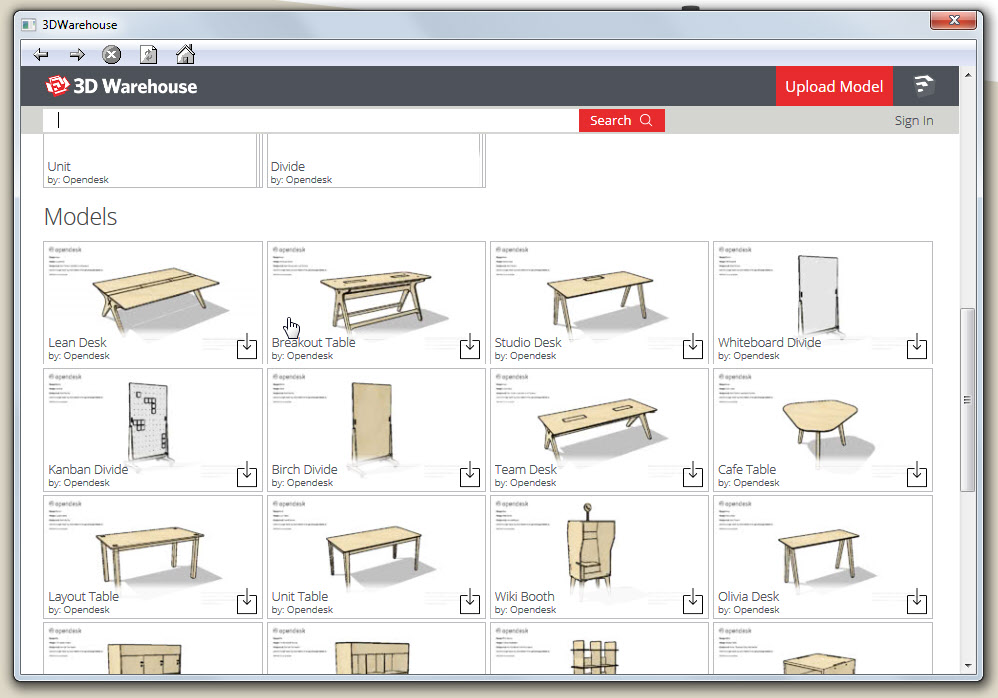Click the vertical scrollbar thumb

coord(967,400)
